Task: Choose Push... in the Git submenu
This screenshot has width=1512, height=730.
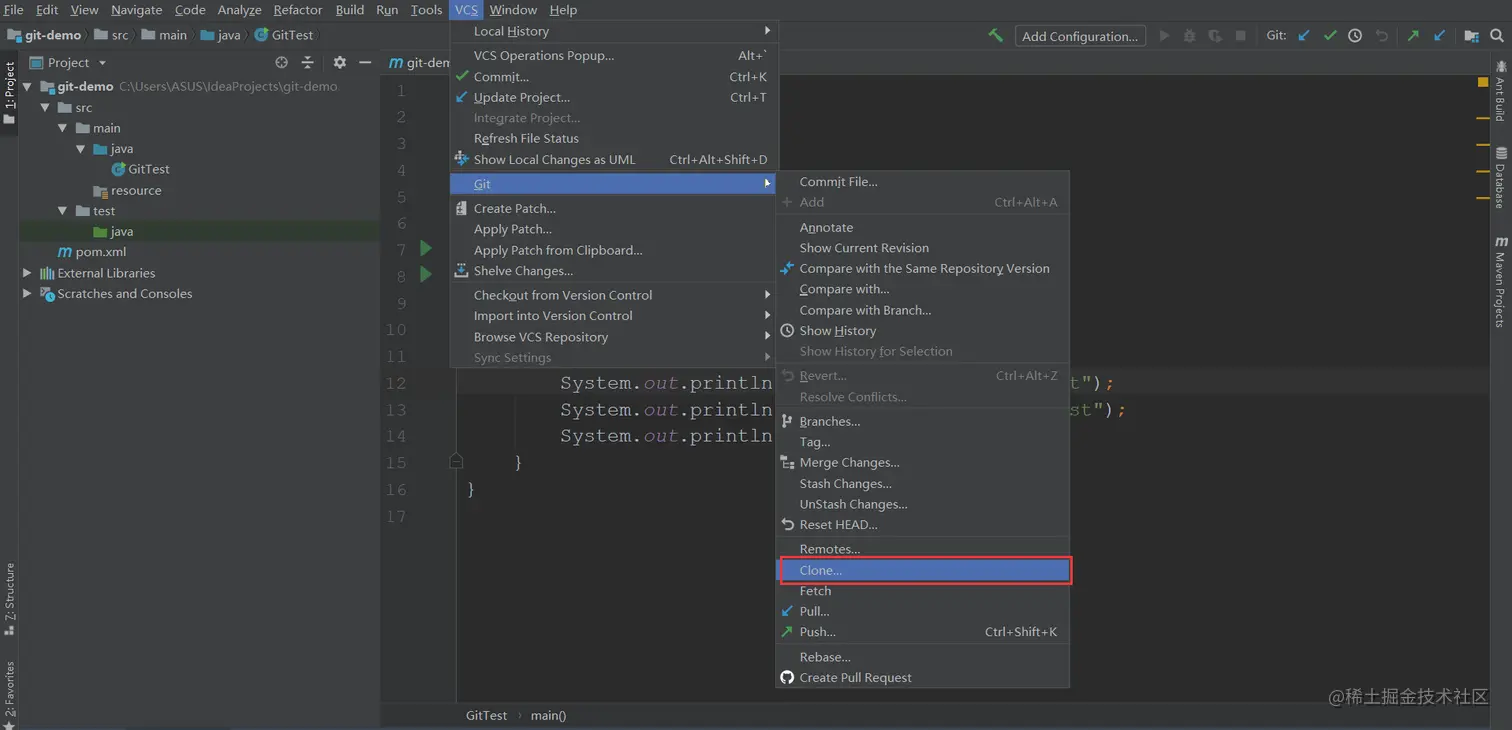Action: [x=923, y=632]
